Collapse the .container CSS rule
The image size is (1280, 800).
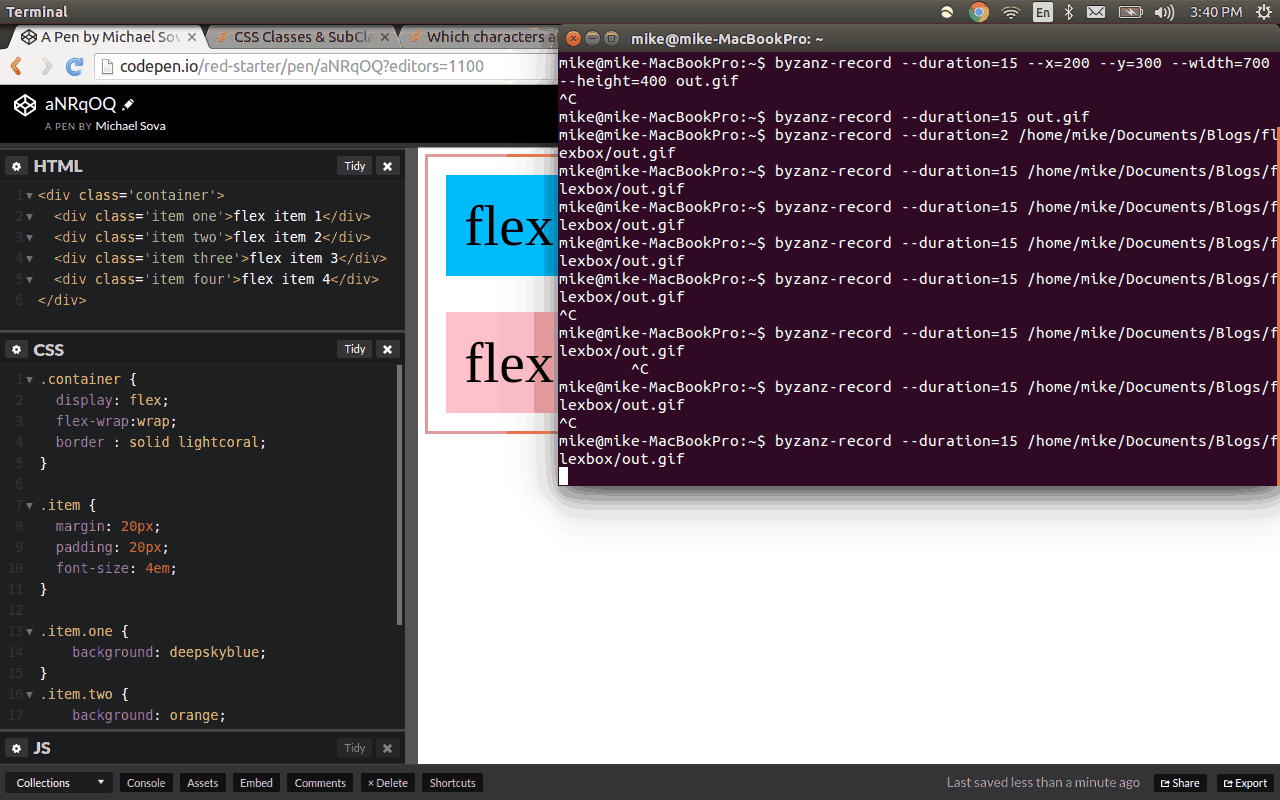point(30,379)
